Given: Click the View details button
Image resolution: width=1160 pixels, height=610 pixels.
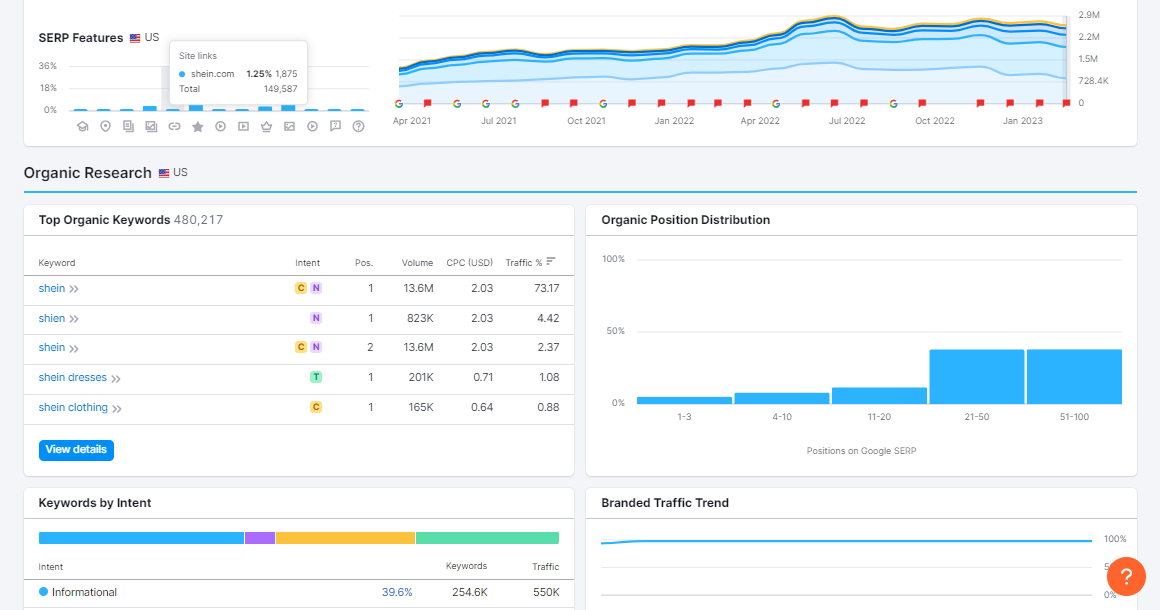Looking at the screenshot, I should [x=76, y=450].
